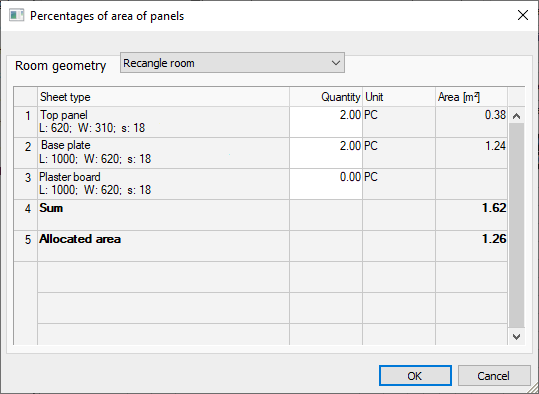Screen dimensions: 539x394
Task: Edit Plaster board quantity 0.00
Action: (x=326, y=184)
